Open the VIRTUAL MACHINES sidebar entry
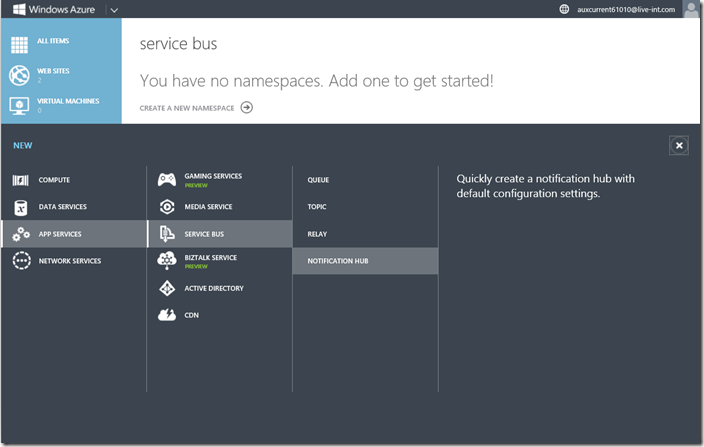Screen dimensions: 704x447 68,101
